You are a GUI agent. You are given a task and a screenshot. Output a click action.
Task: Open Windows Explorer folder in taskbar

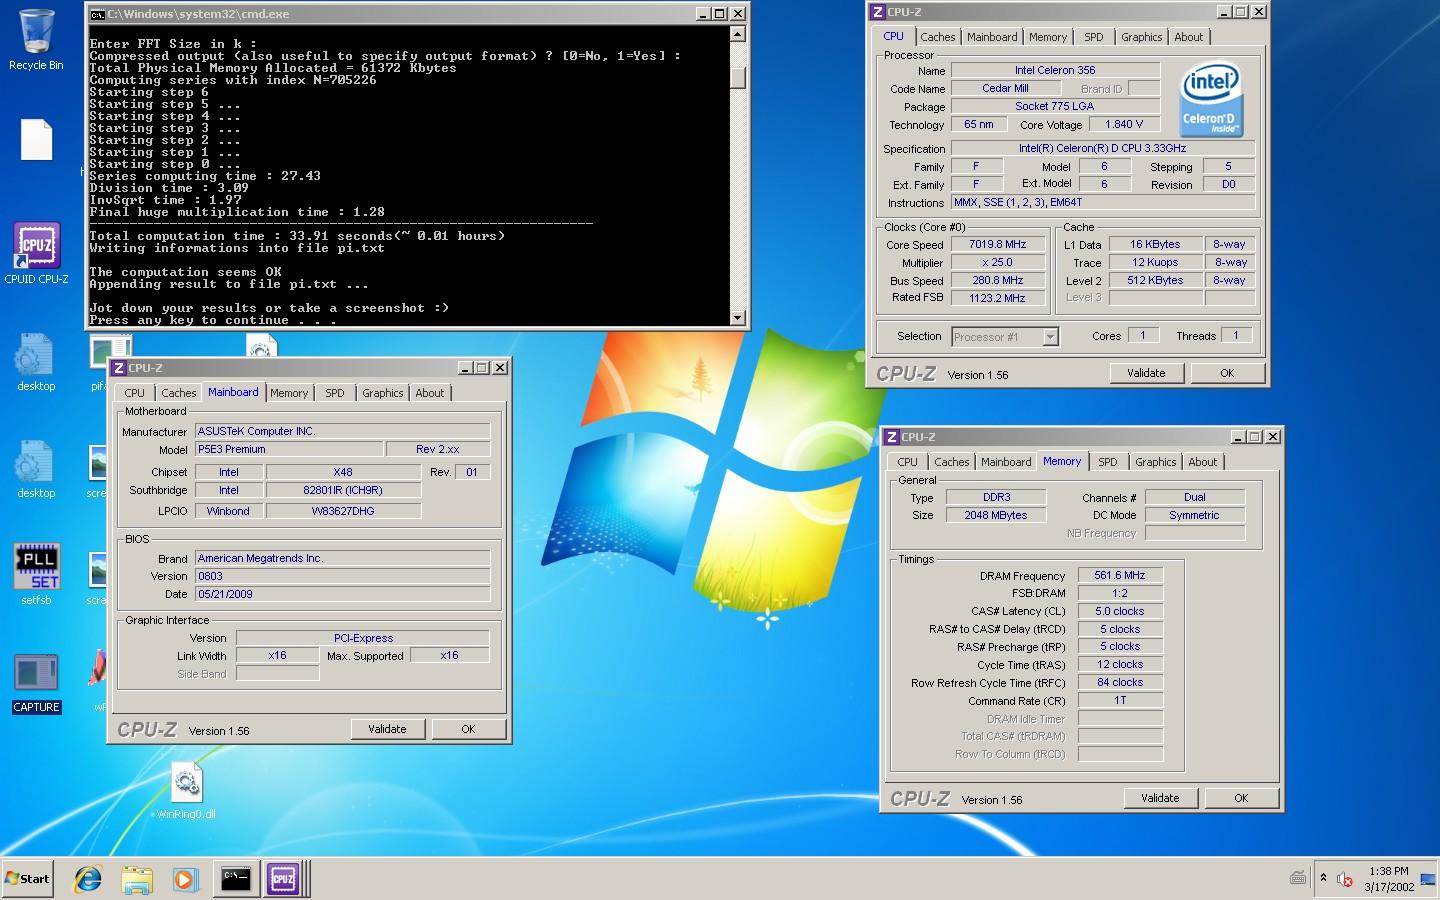tap(137, 879)
